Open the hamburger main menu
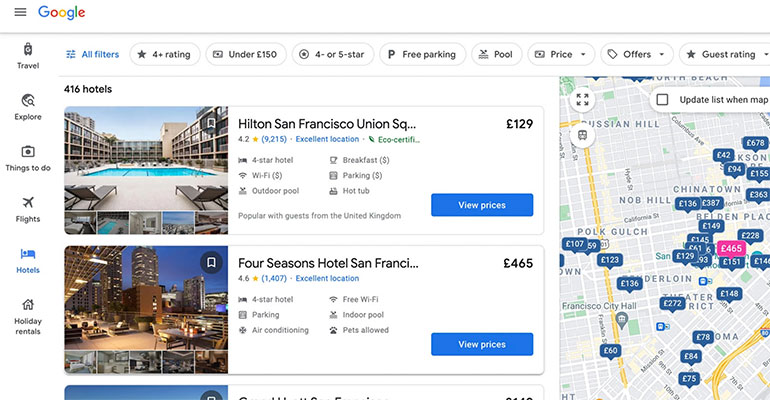Screen dimensions: 770x400 pyautogui.click(x=20, y=12)
